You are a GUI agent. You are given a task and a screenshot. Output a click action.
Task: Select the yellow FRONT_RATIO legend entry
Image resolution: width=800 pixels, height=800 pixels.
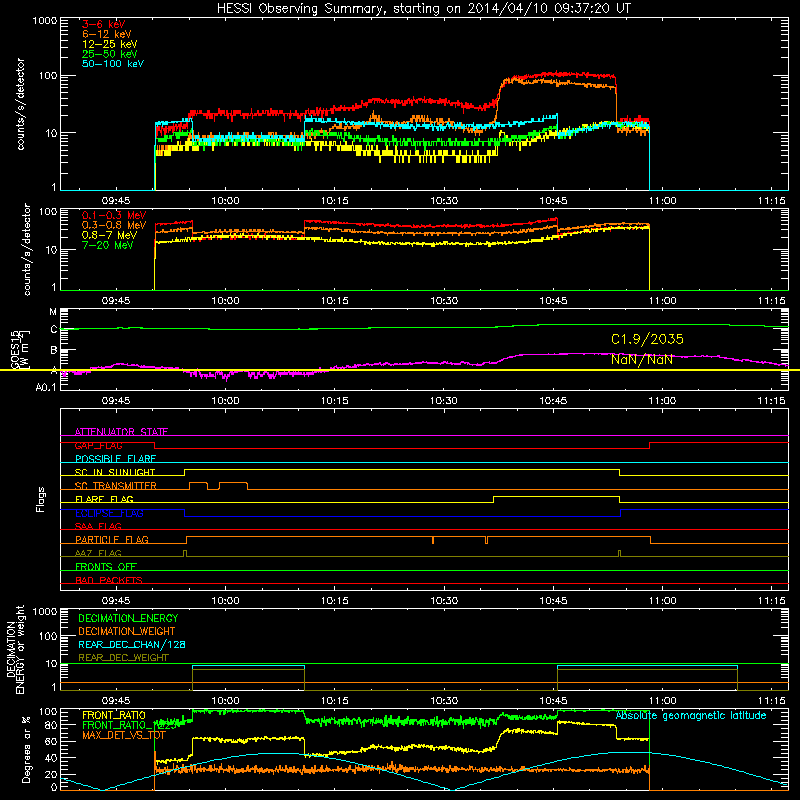tap(114, 715)
